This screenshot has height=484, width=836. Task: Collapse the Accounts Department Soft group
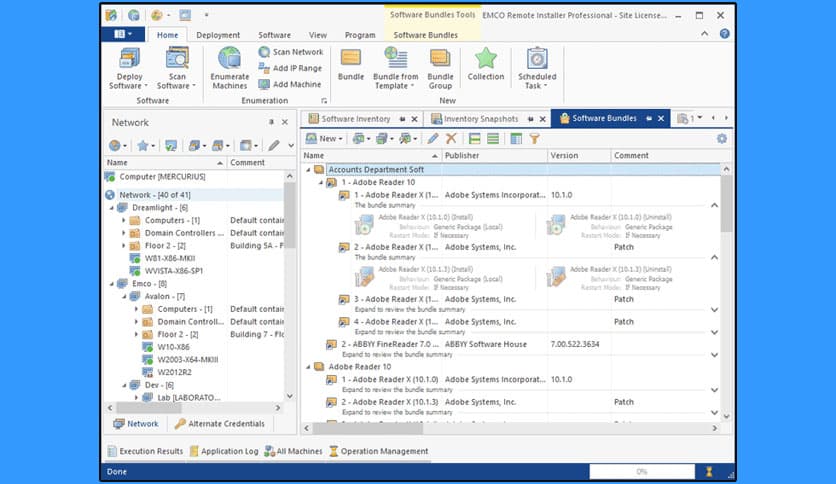pyautogui.click(x=308, y=170)
